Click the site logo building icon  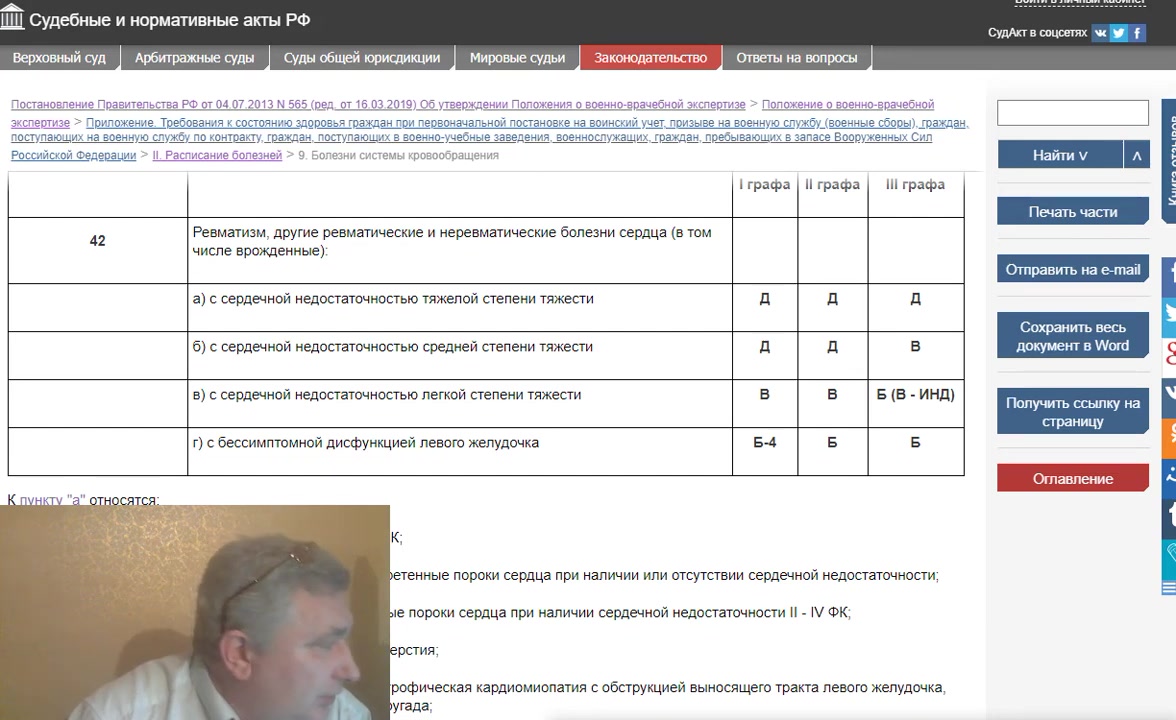pyautogui.click(x=13, y=18)
